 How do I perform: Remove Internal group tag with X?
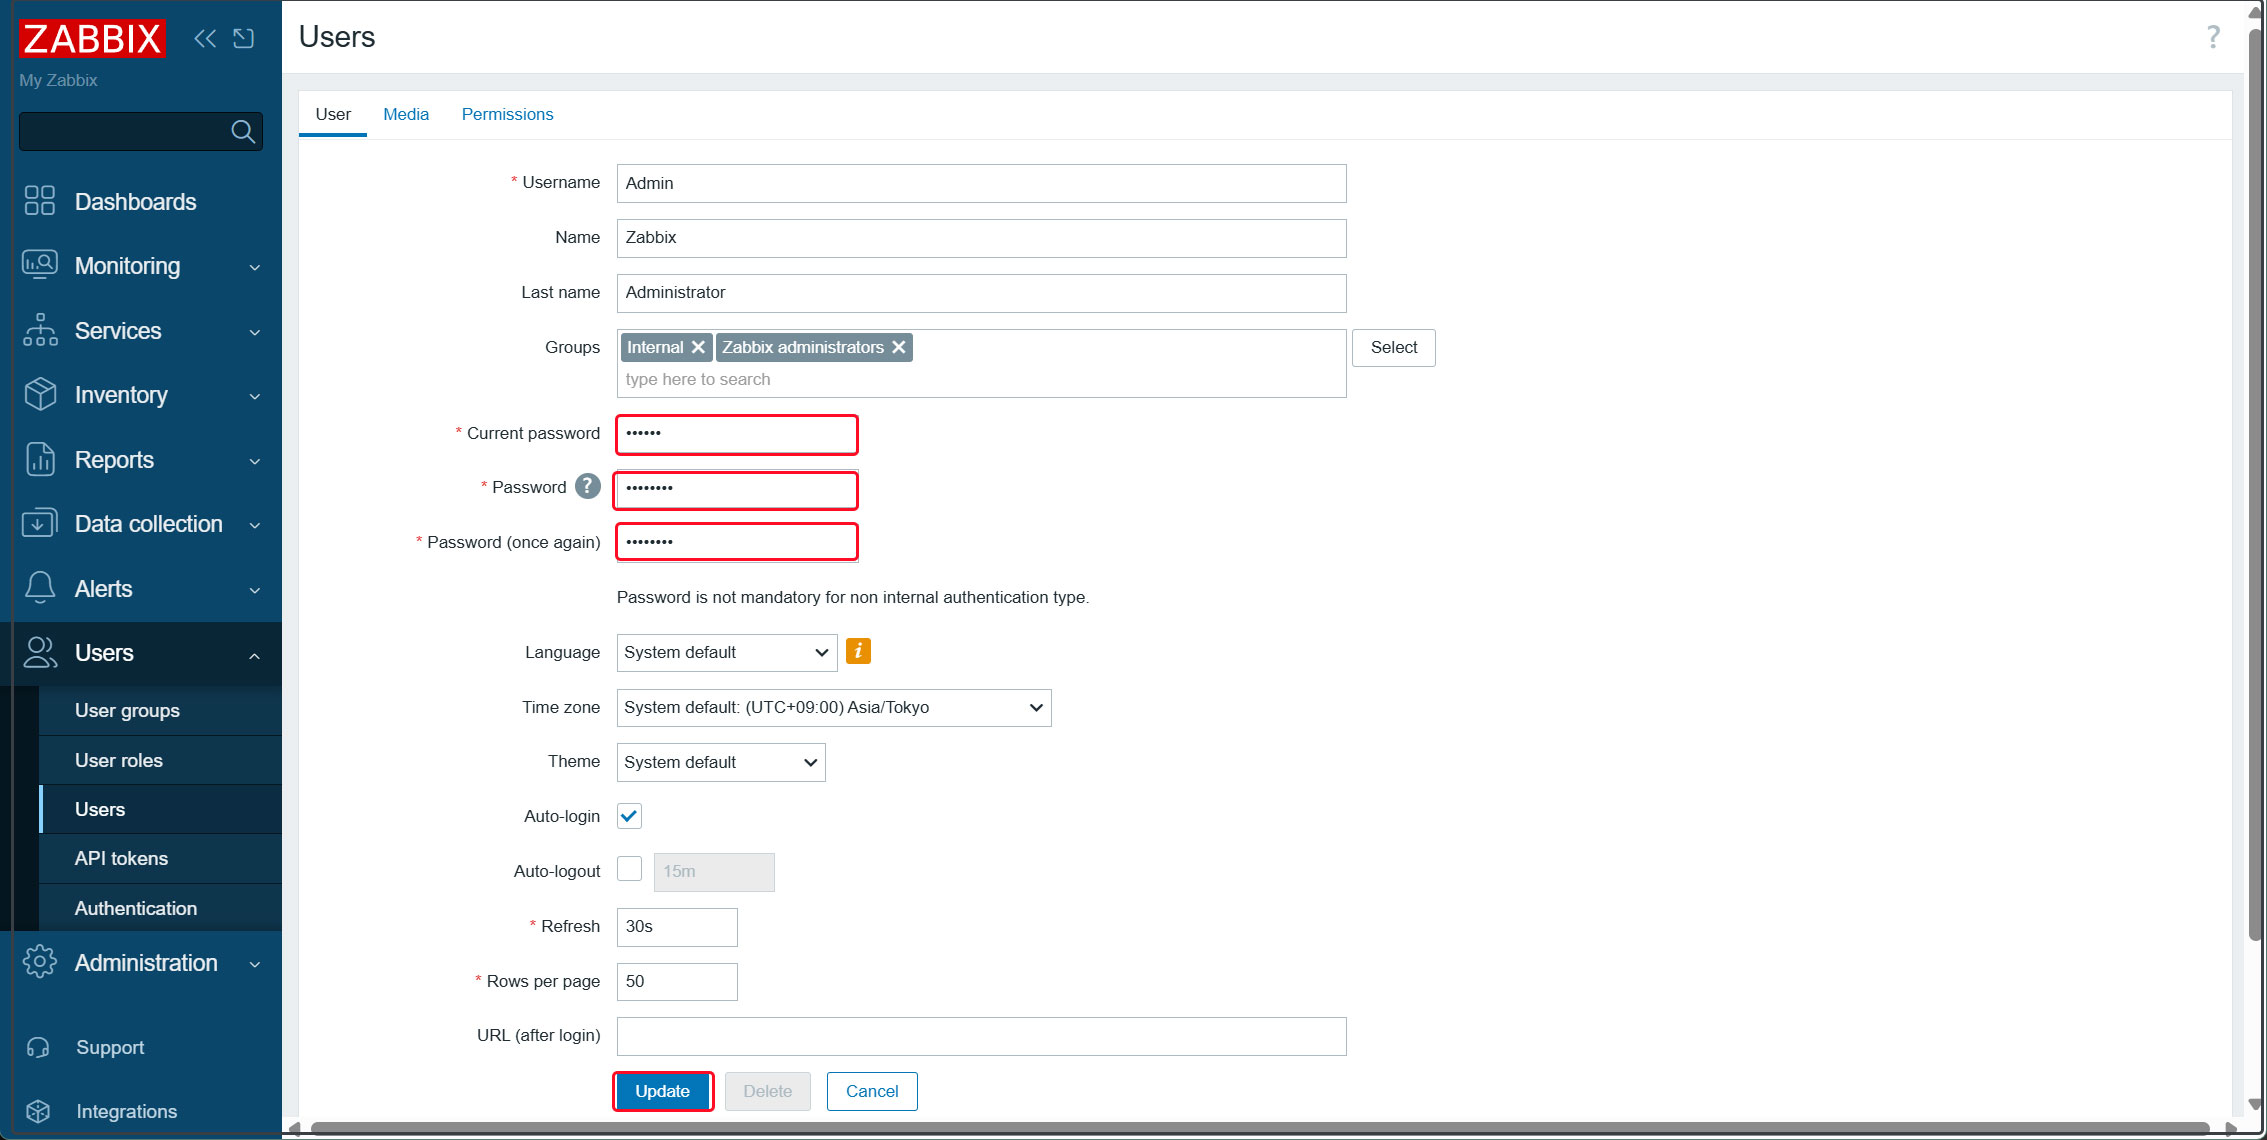[x=698, y=347]
